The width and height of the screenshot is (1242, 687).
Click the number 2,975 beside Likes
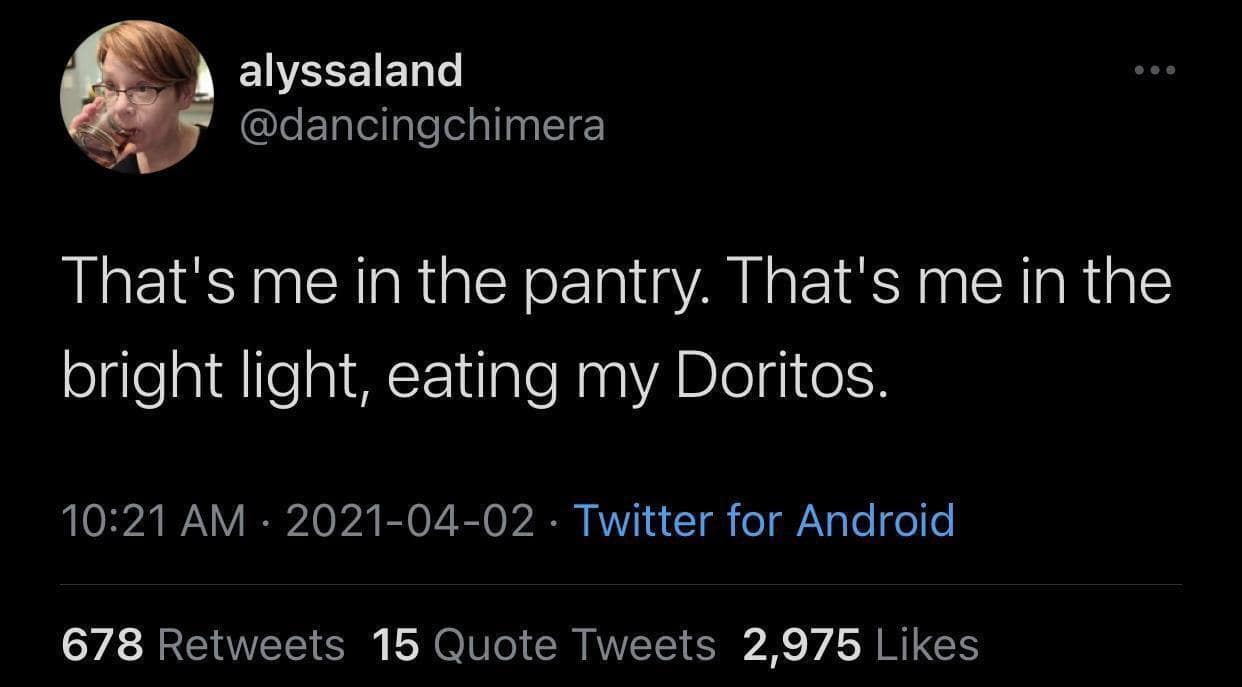point(800,645)
